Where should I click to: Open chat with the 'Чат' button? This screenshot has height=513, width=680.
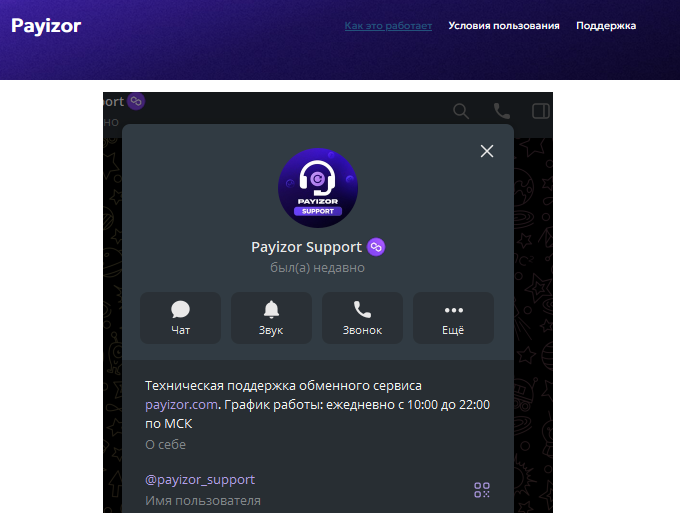click(x=180, y=318)
